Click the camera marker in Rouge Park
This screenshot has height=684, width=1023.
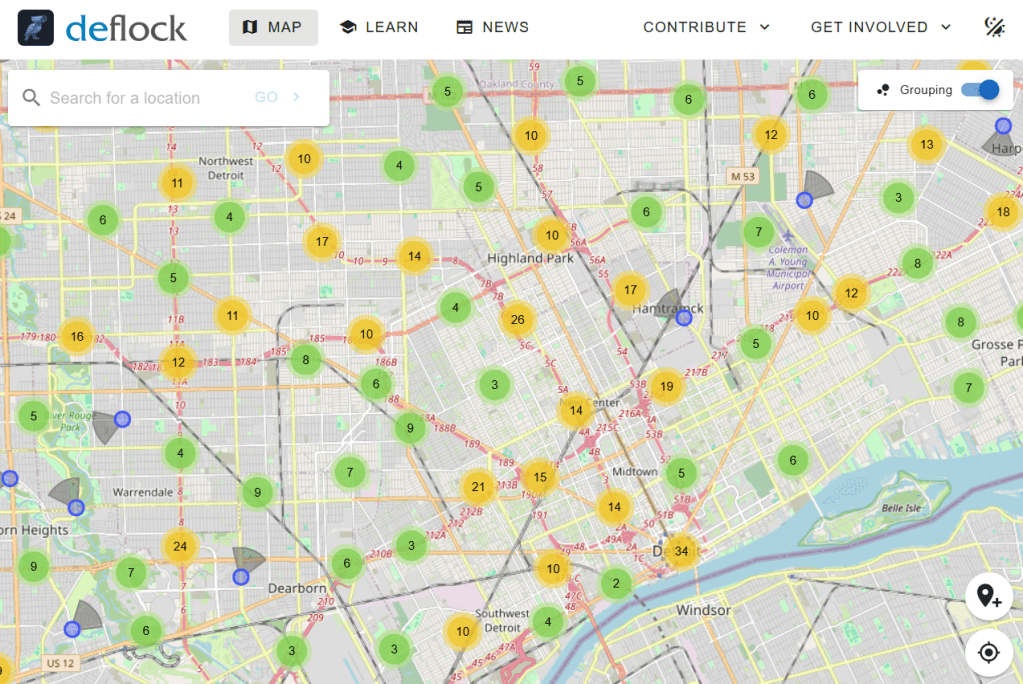[x=122, y=418]
